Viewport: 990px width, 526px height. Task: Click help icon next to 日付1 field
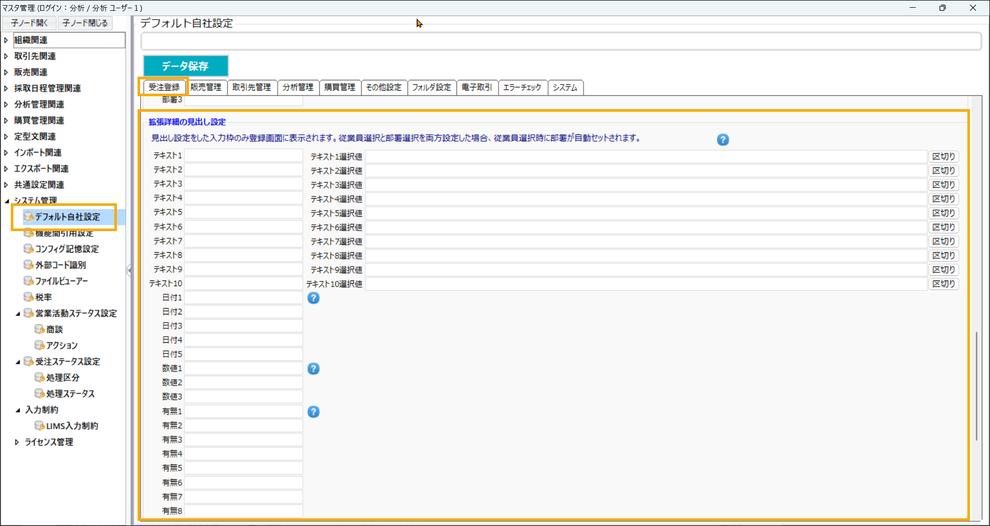(313, 298)
